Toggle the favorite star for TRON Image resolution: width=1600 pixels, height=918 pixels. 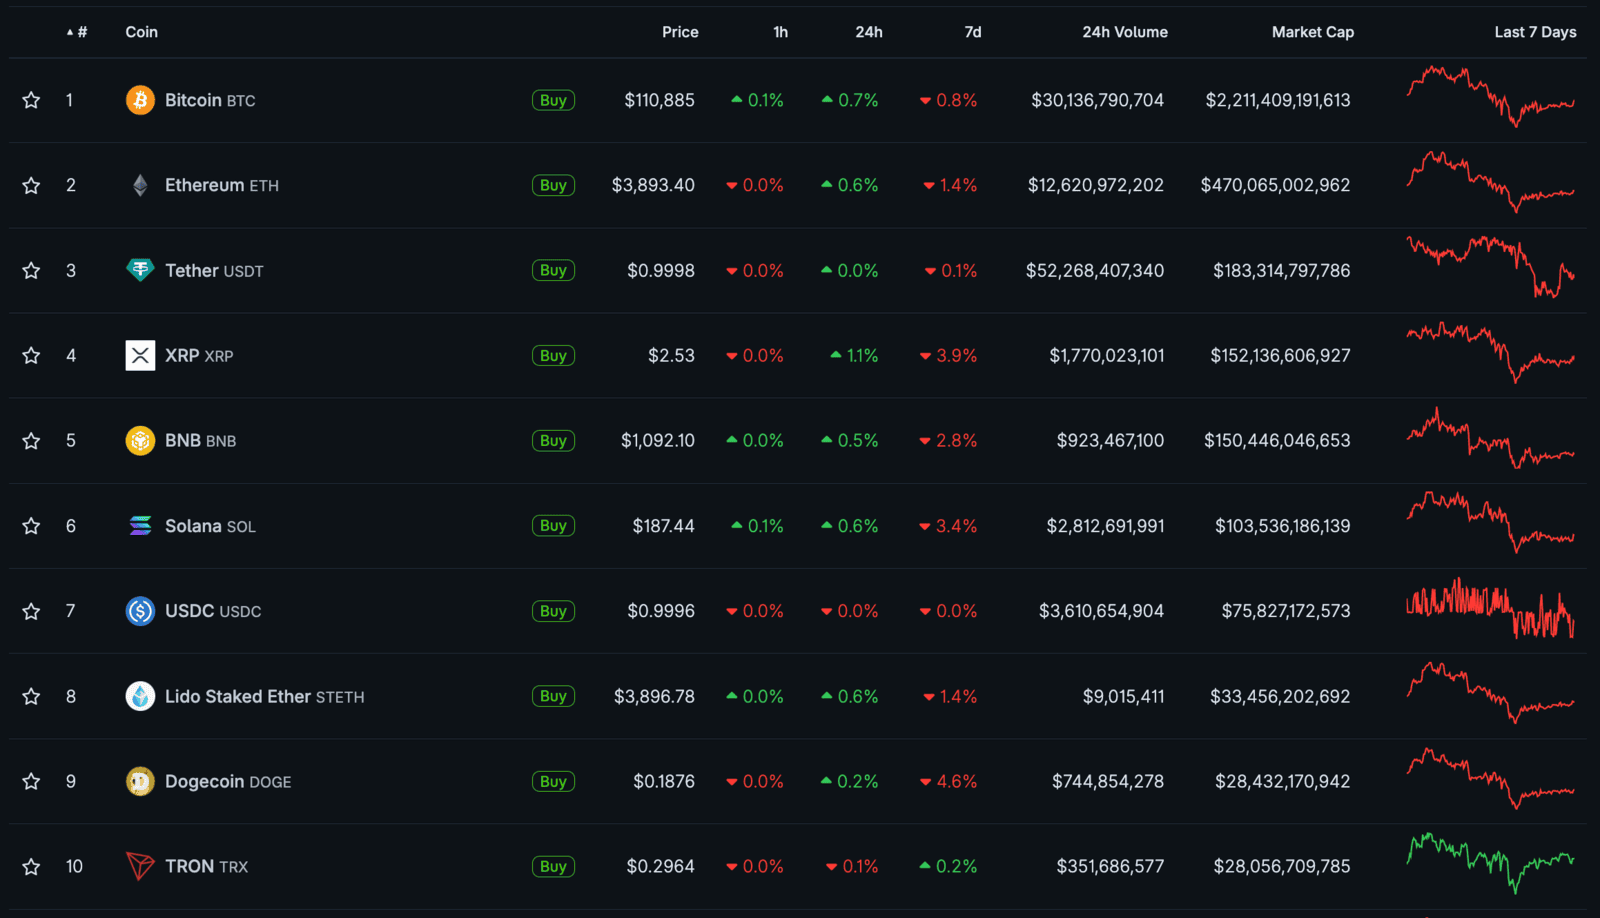coord(31,866)
